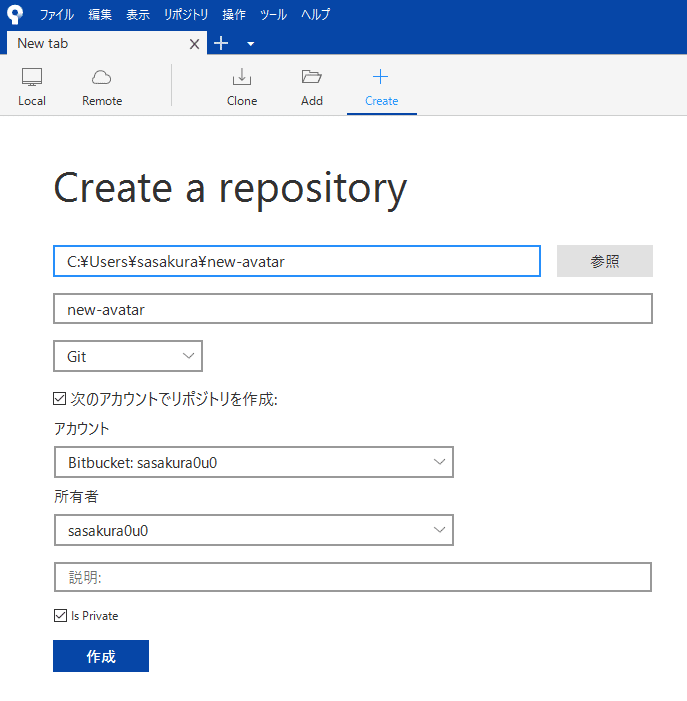The width and height of the screenshot is (687, 701).
Task: Open the Bitbucket account dropdown
Action: [x=254, y=462]
